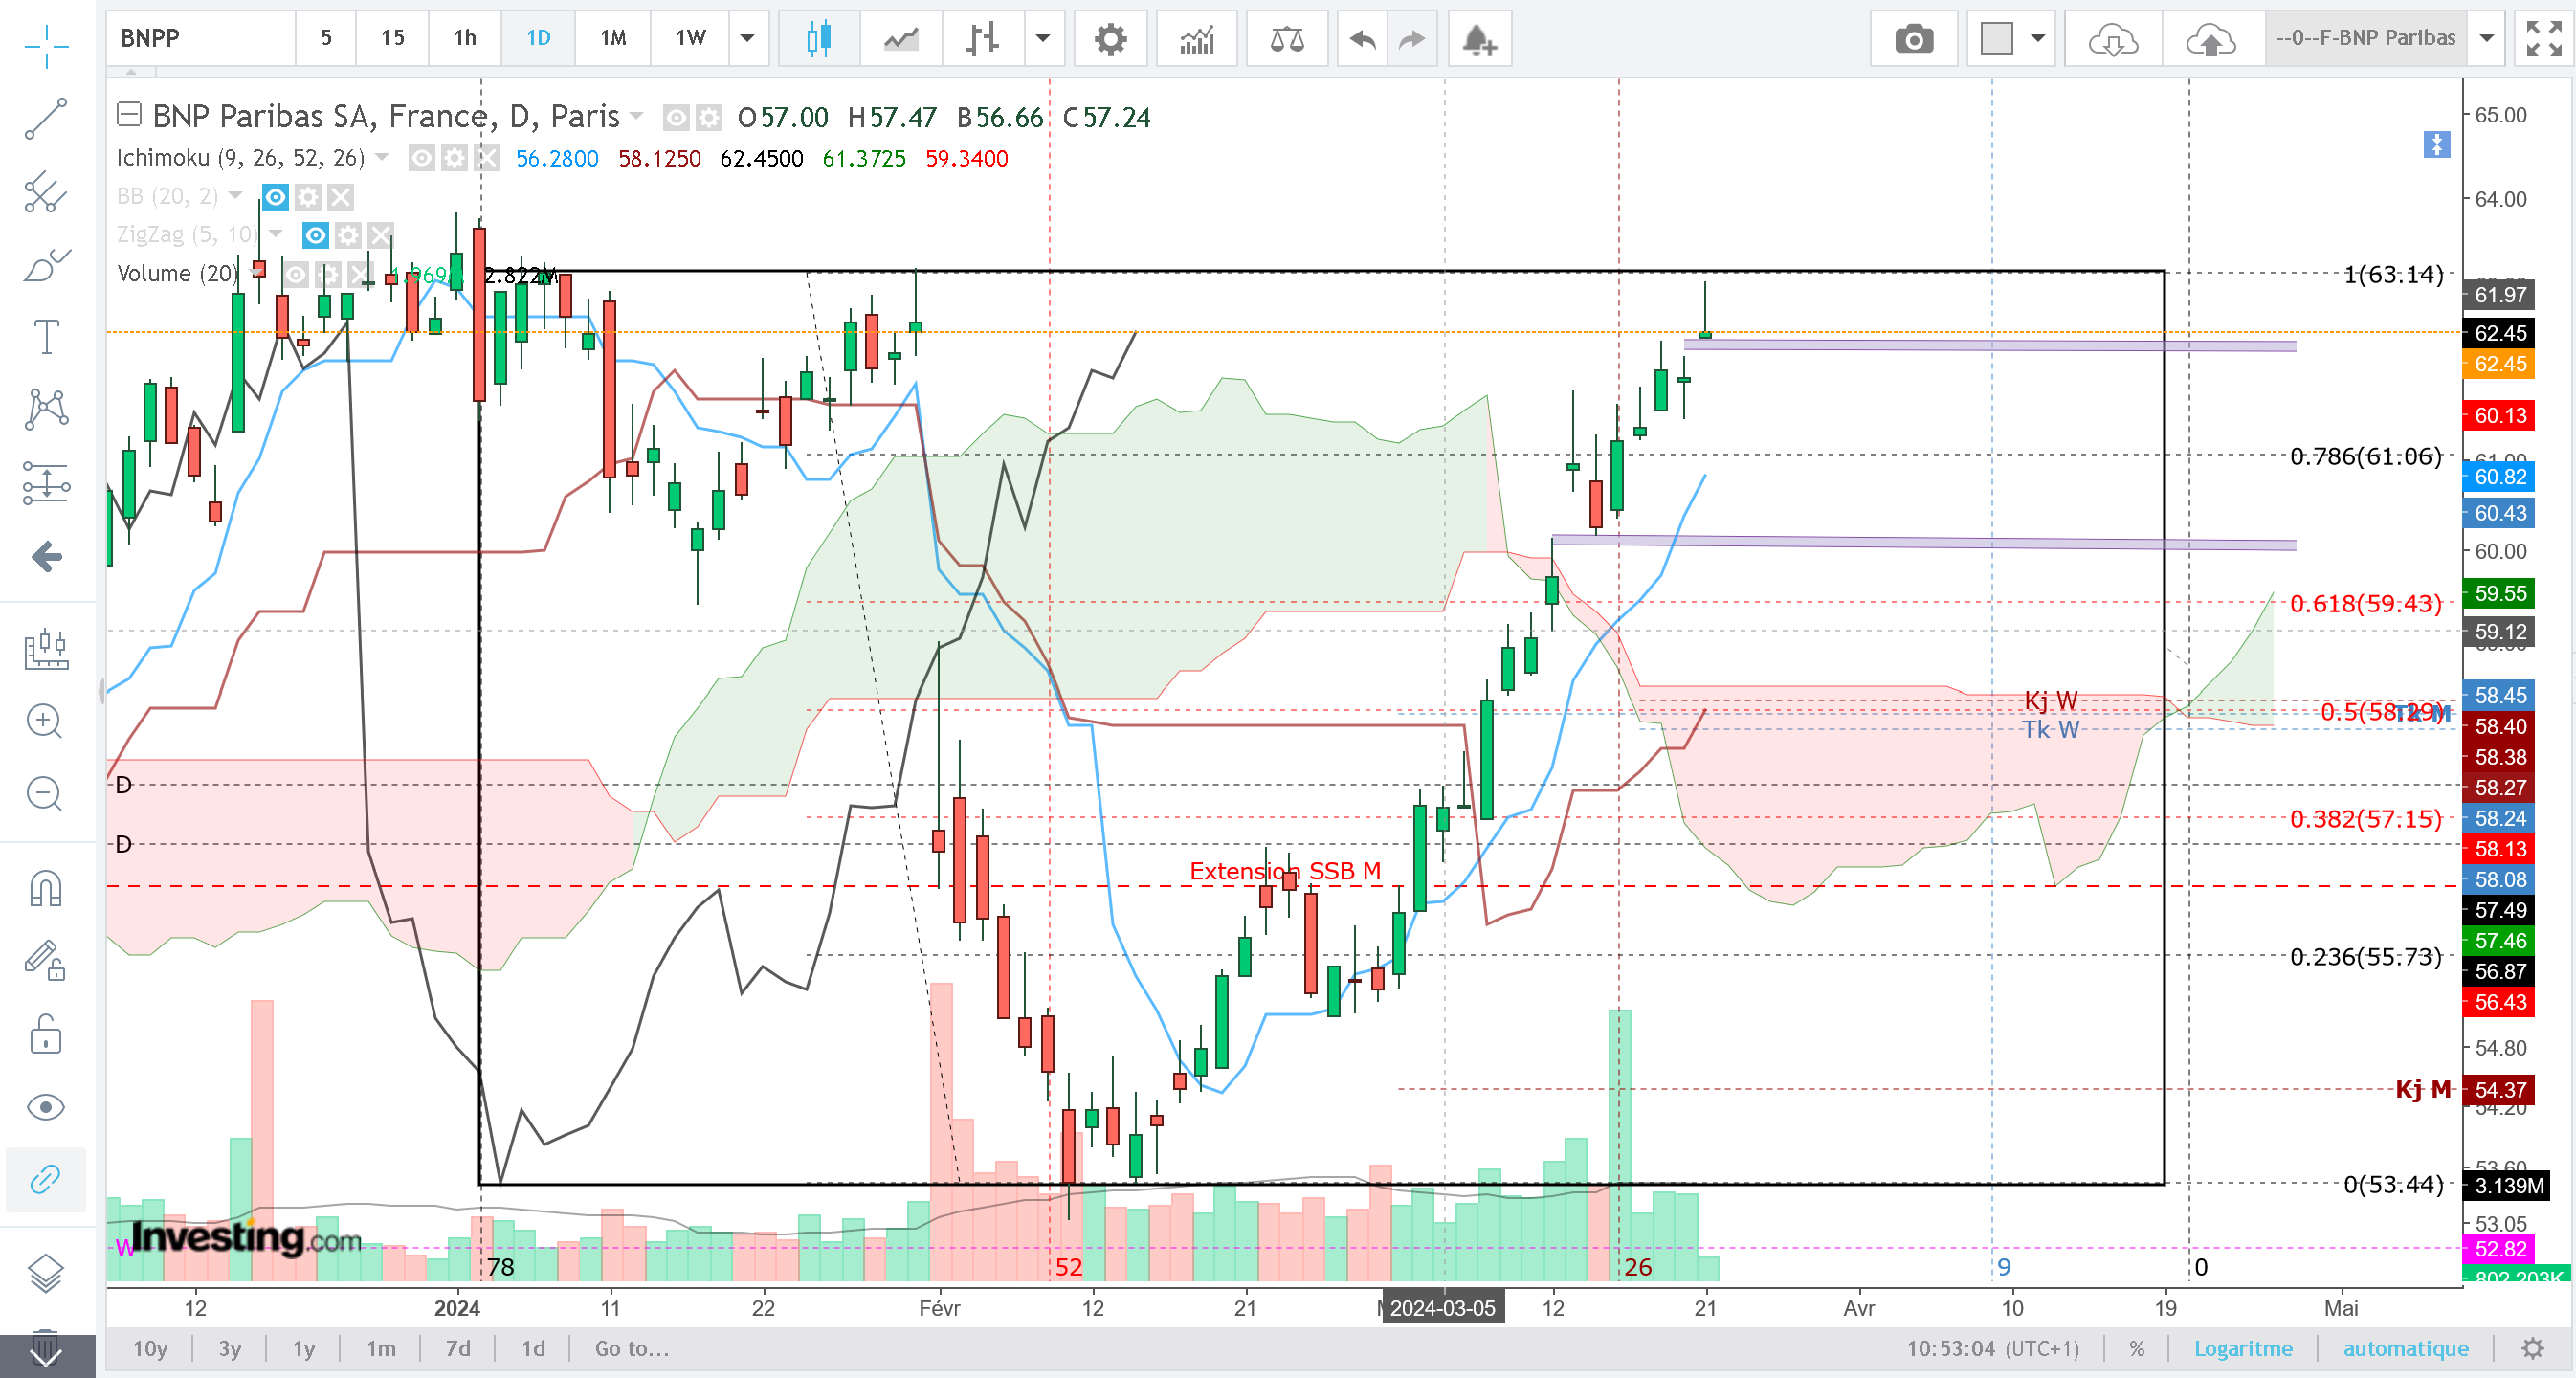This screenshot has height=1378, width=2576.
Task: Switch to the 15 minute timeframe
Action: click(x=392, y=39)
